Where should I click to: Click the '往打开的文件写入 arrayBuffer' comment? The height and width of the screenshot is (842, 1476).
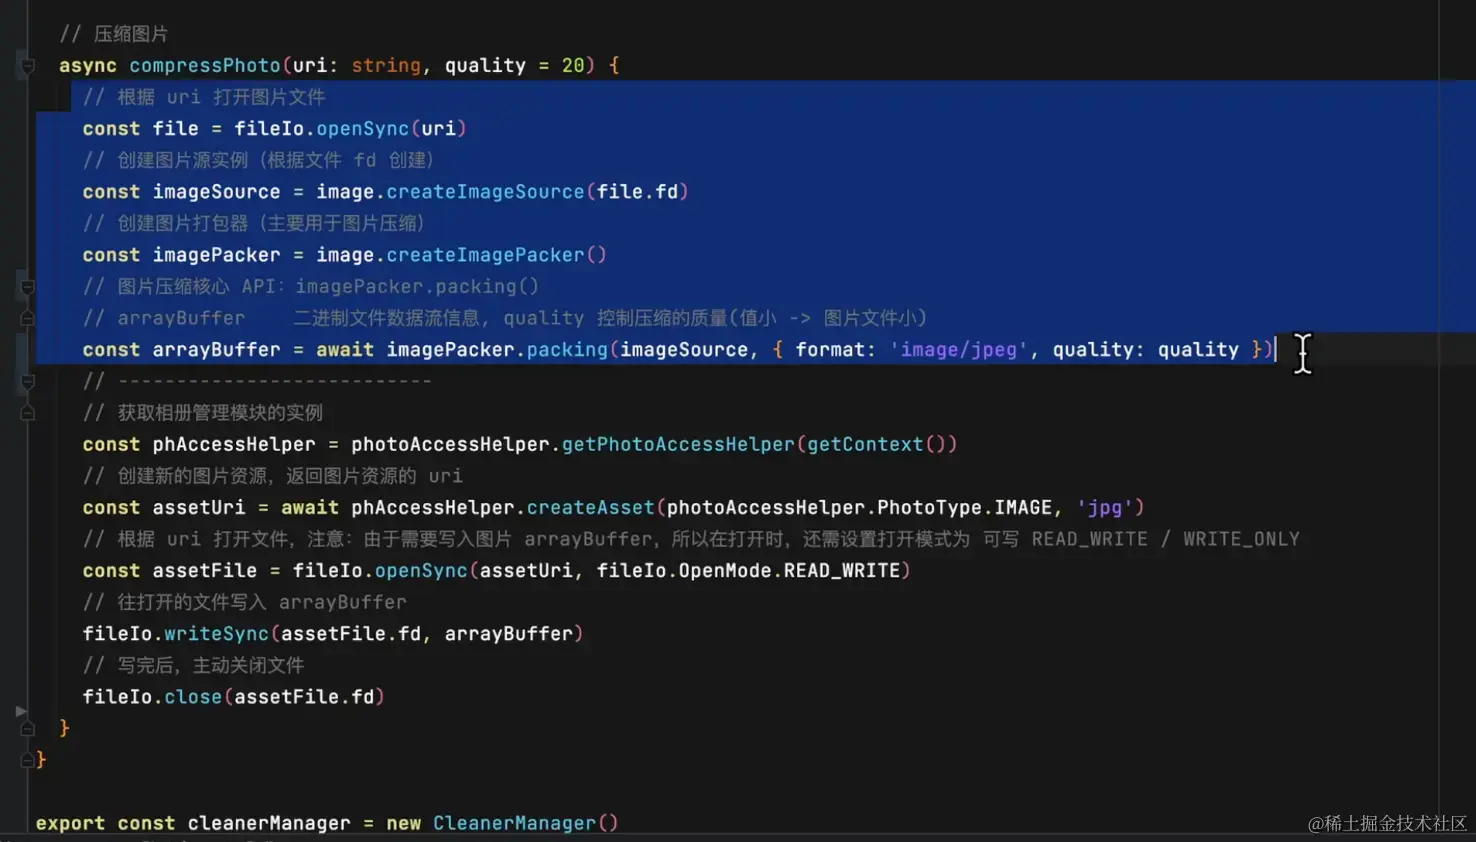coord(245,603)
